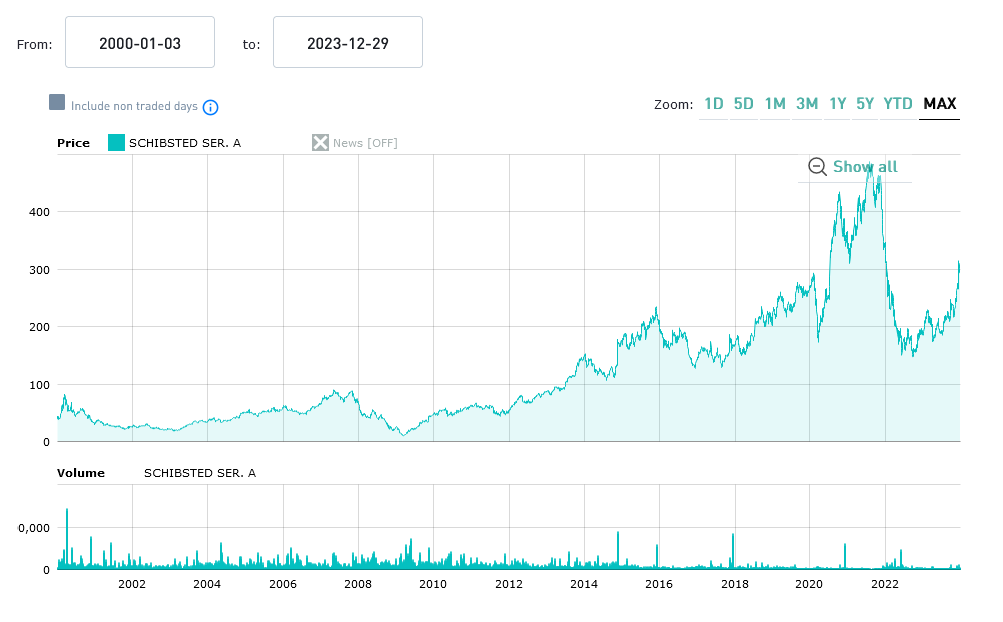Image resolution: width=1003 pixels, height=622 pixels.
Task: Click the teal SCHIBSTED price color swatch
Action: click(116, 143)
